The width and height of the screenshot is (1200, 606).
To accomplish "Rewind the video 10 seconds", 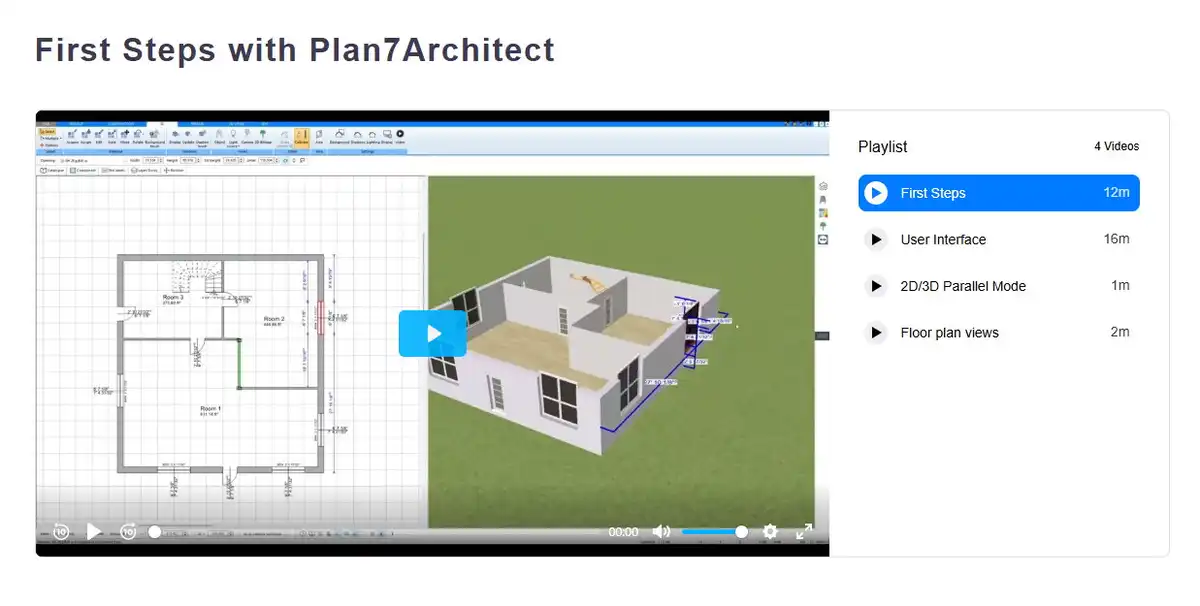I will click(61, 532).
